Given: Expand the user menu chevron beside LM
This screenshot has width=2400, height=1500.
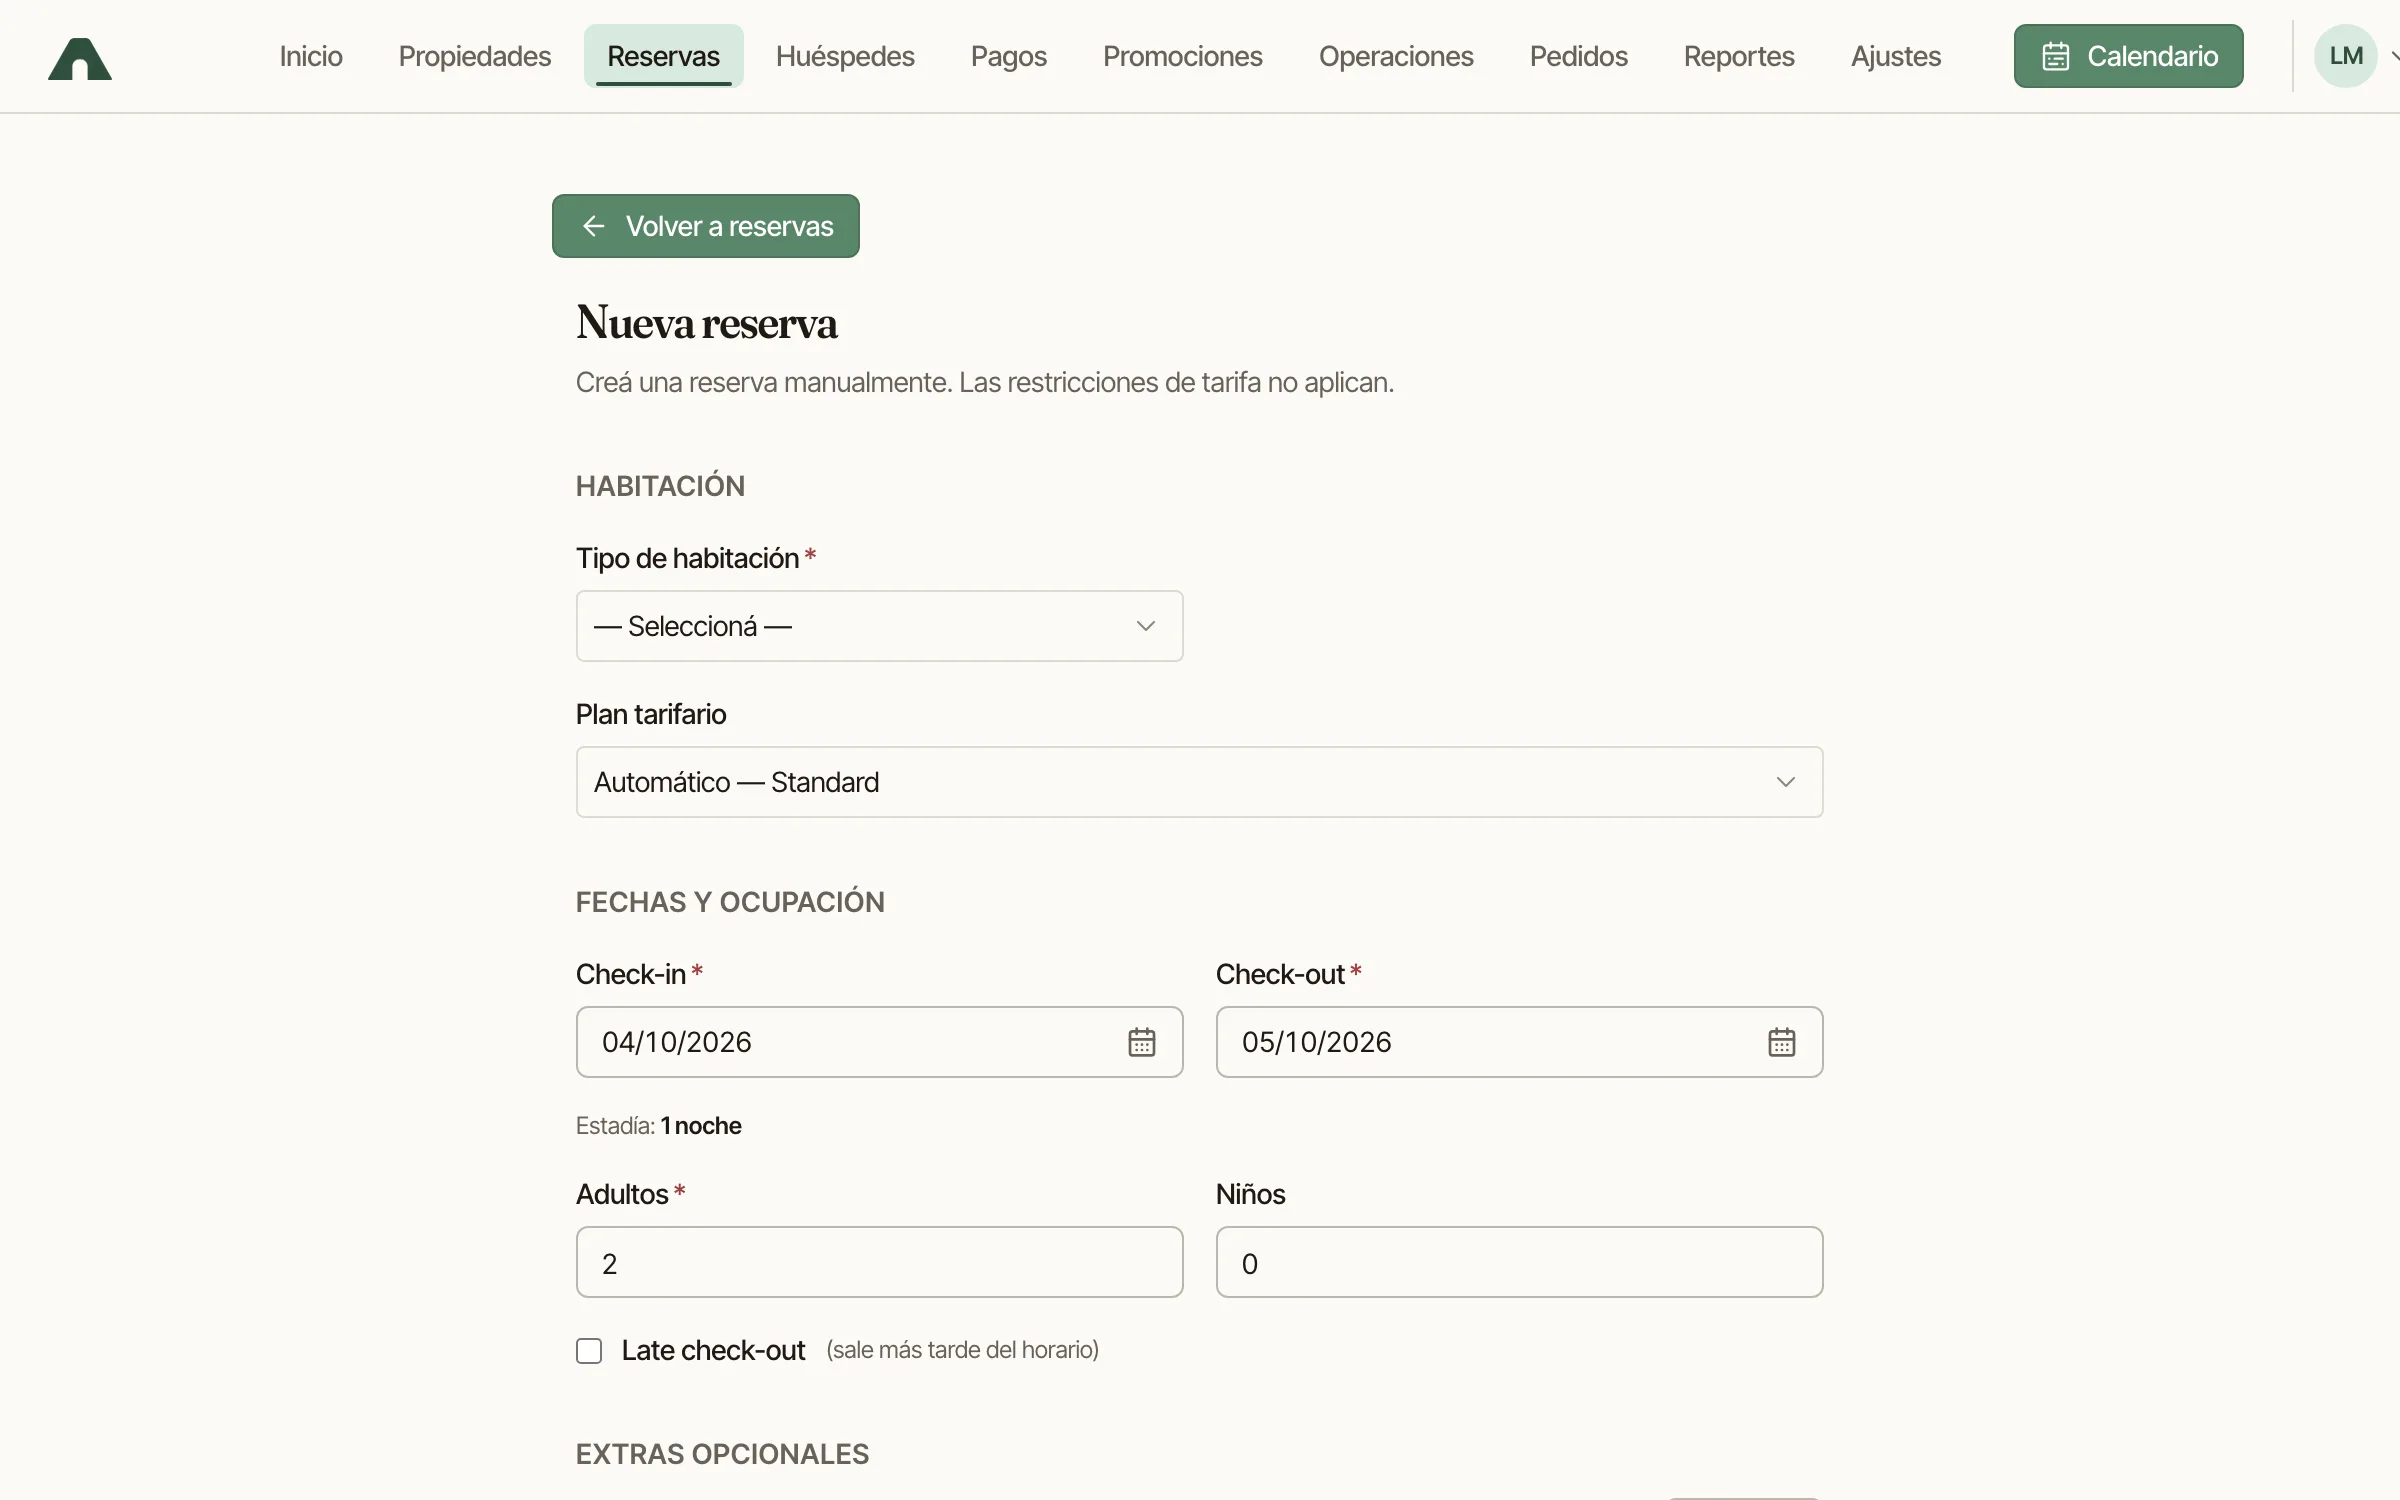Looking at the screenshot, I should (x=2393, y=56).
